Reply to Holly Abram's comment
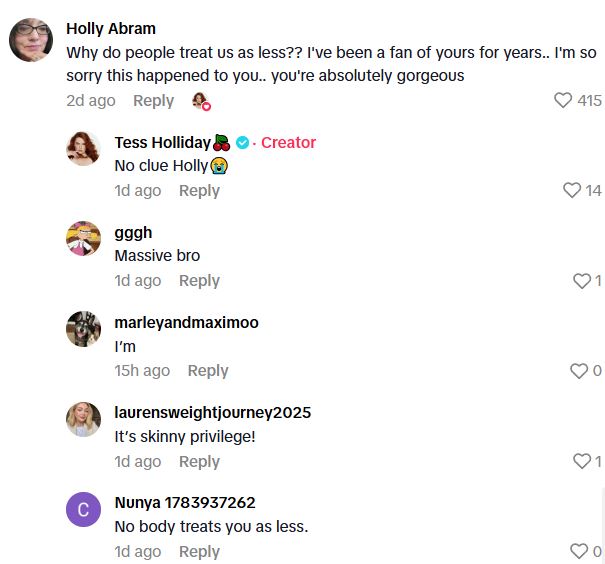The height and width of the screenshot is (564, 605). 153,100
